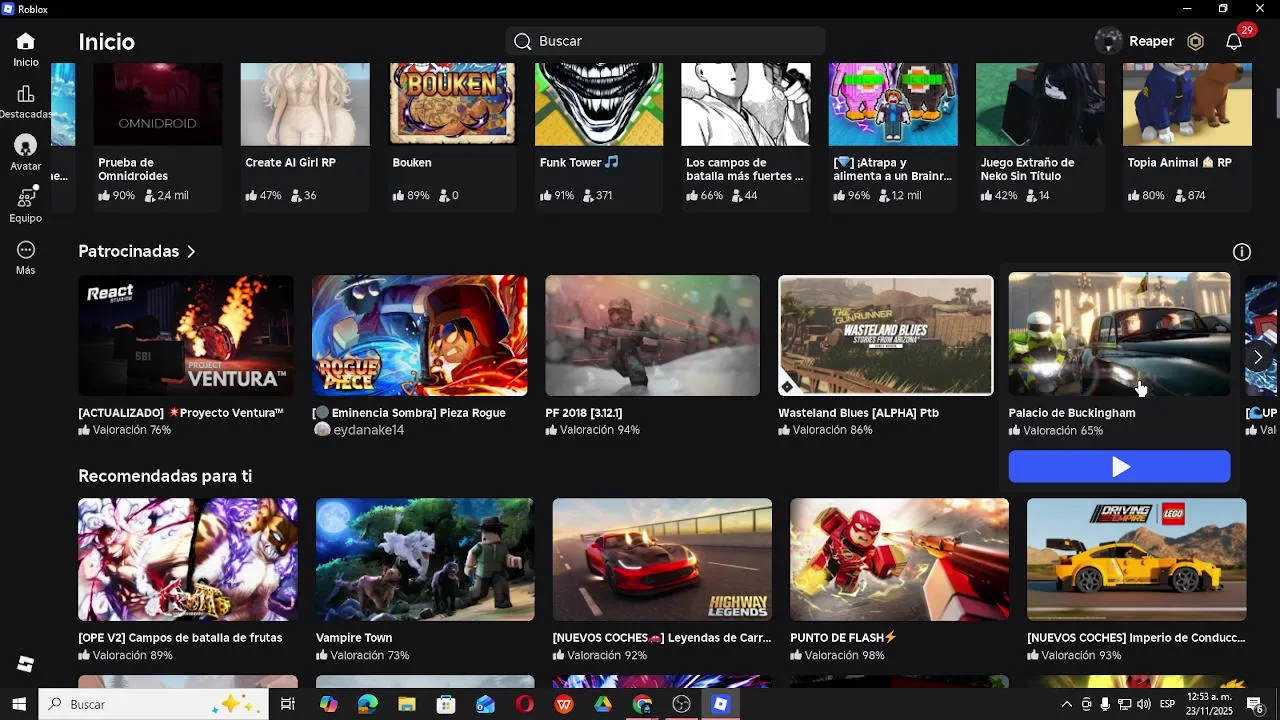Open the PF 2018 game thumbnail
Screen dimensions: 1280x720
pyautogui.click(x=652, y=335)
